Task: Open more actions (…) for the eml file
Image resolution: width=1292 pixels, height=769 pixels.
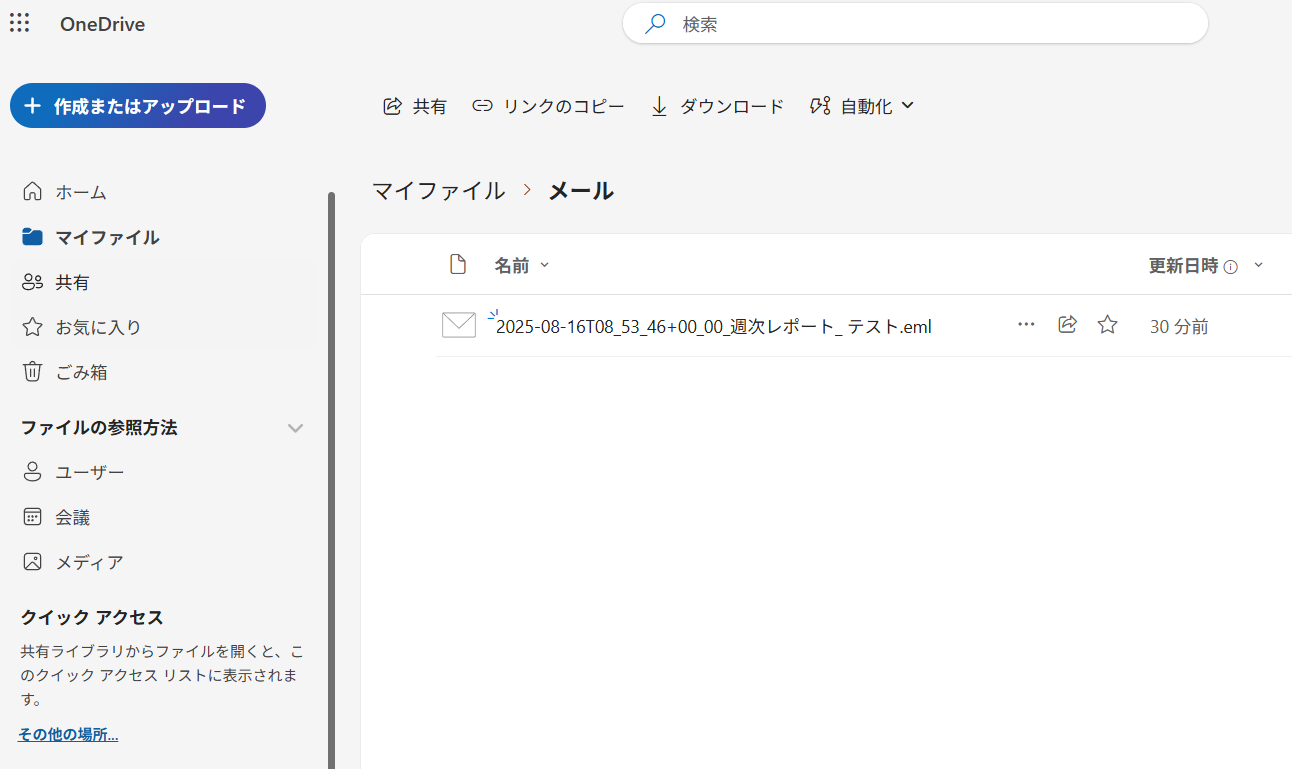Action: (x=1026, y=325)
